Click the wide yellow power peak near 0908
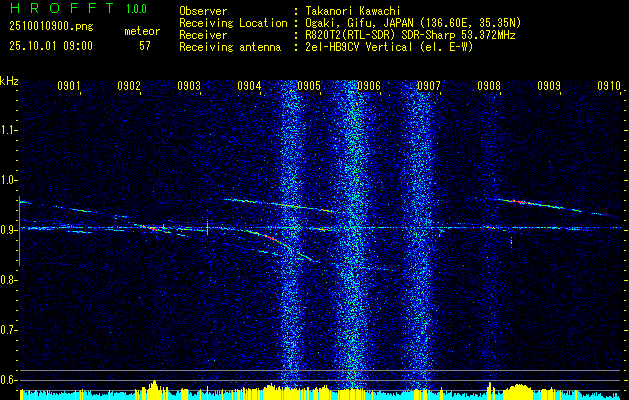This screenshot has height=400, width=629. [x=519, y=392]
